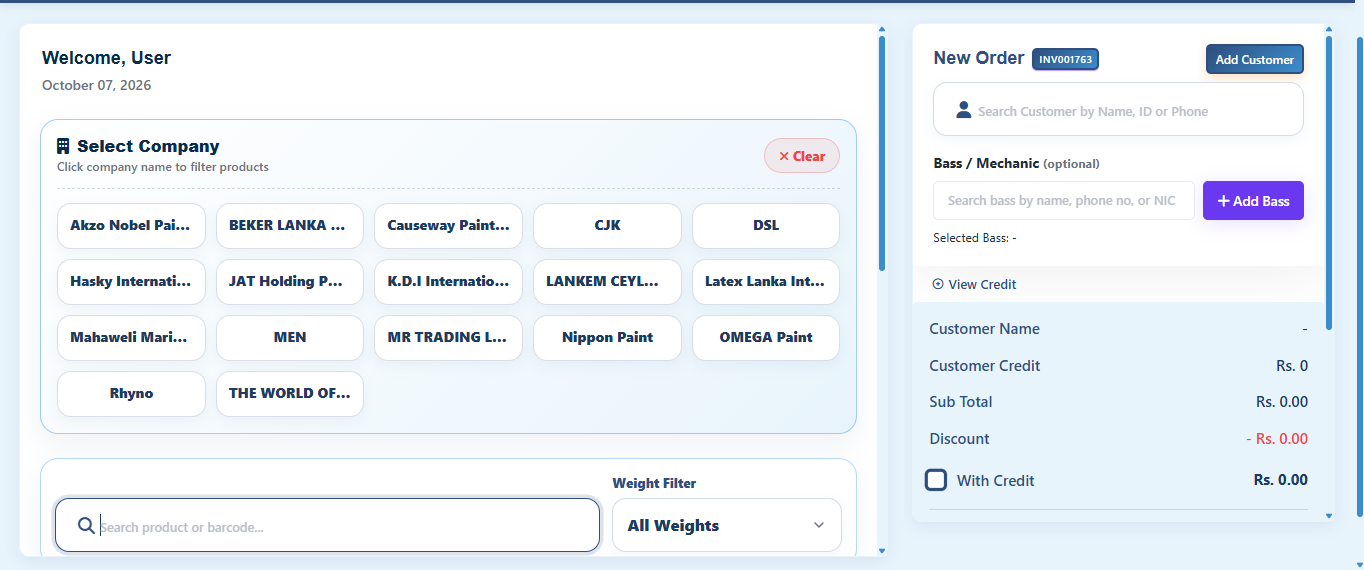Click the plus-circle icon next to View Credit
Image resolution: width=1364 pixels, height=570 pixels.
click(x=938, y=284)
